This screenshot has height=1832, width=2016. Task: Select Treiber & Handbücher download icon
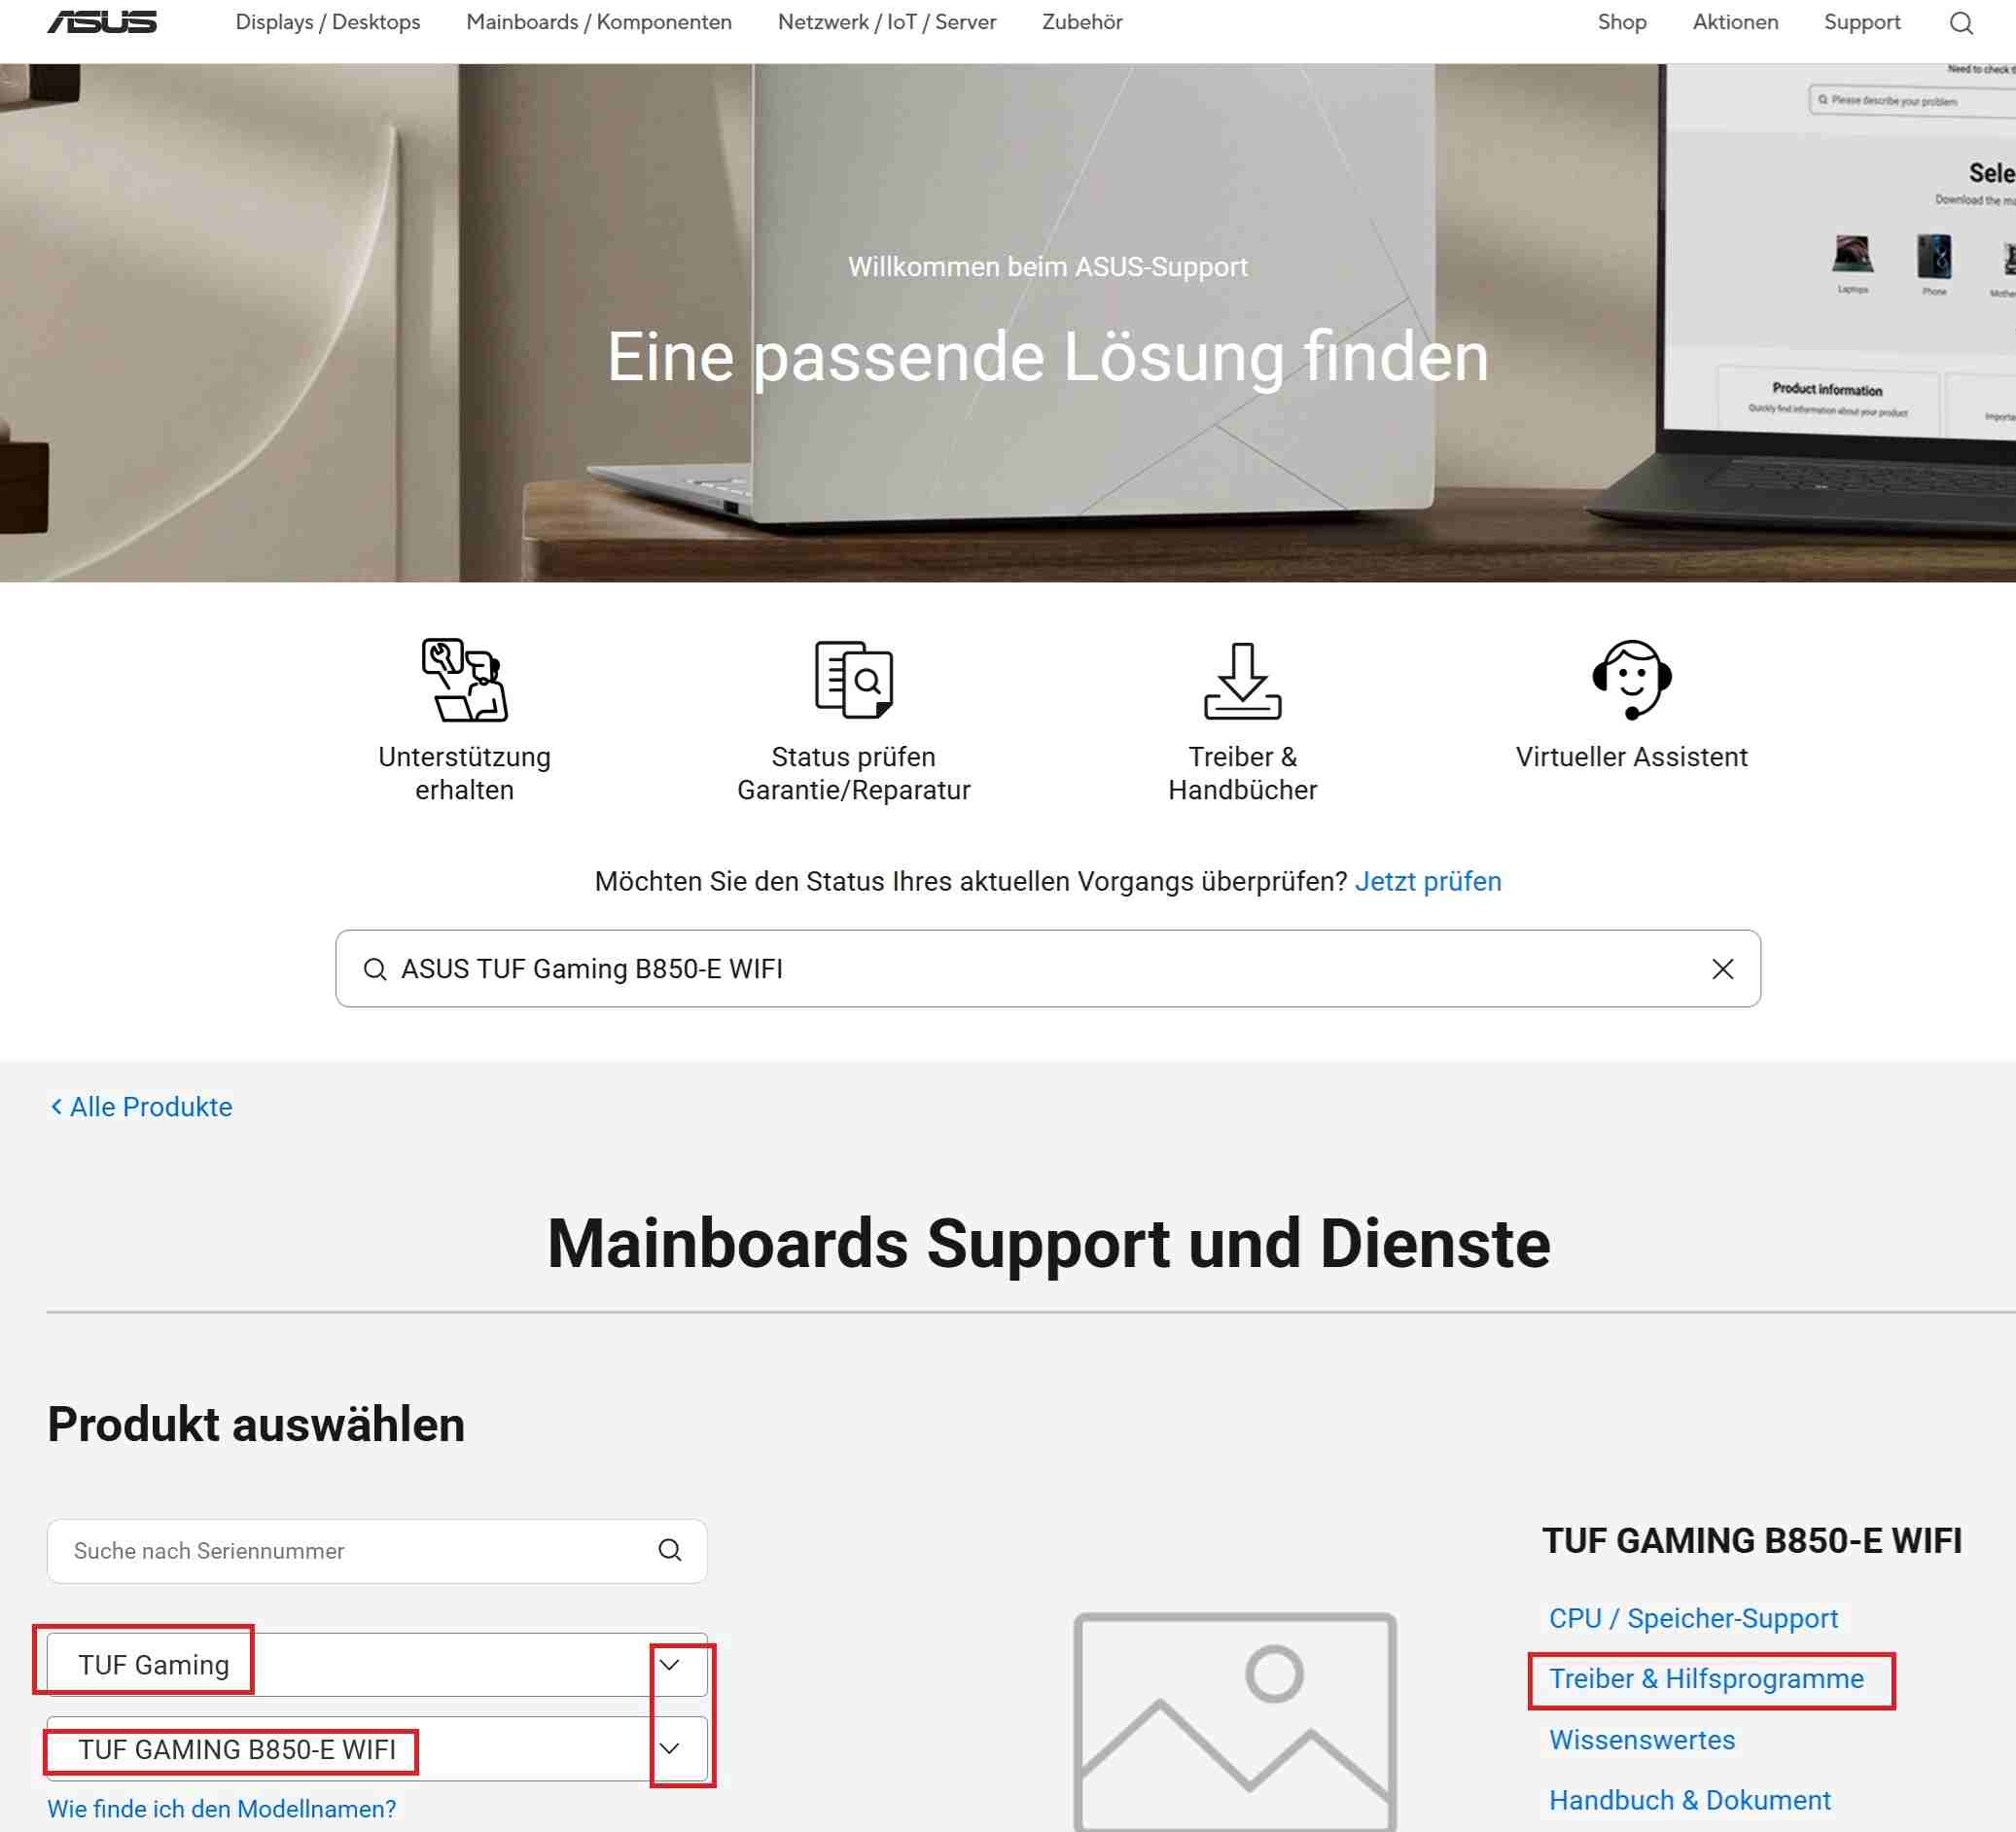(1242, 680)
